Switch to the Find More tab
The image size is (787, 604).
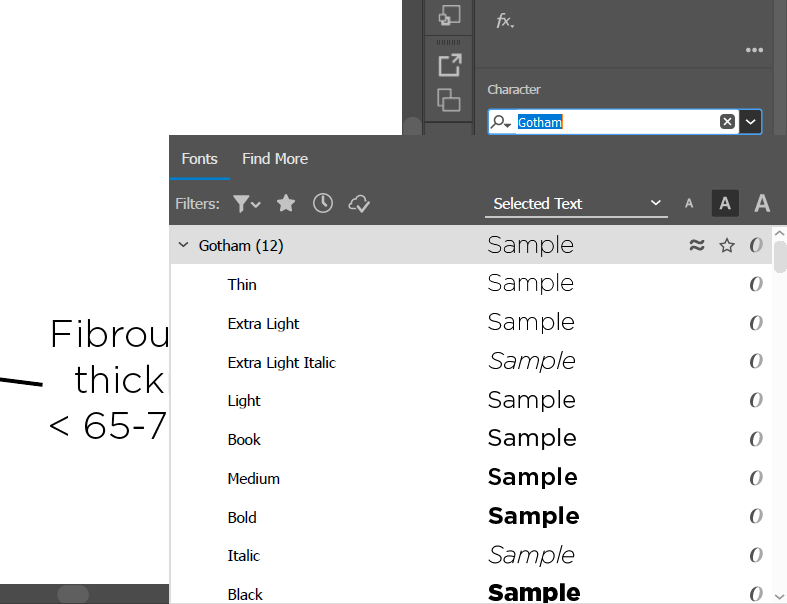point(275,159)
